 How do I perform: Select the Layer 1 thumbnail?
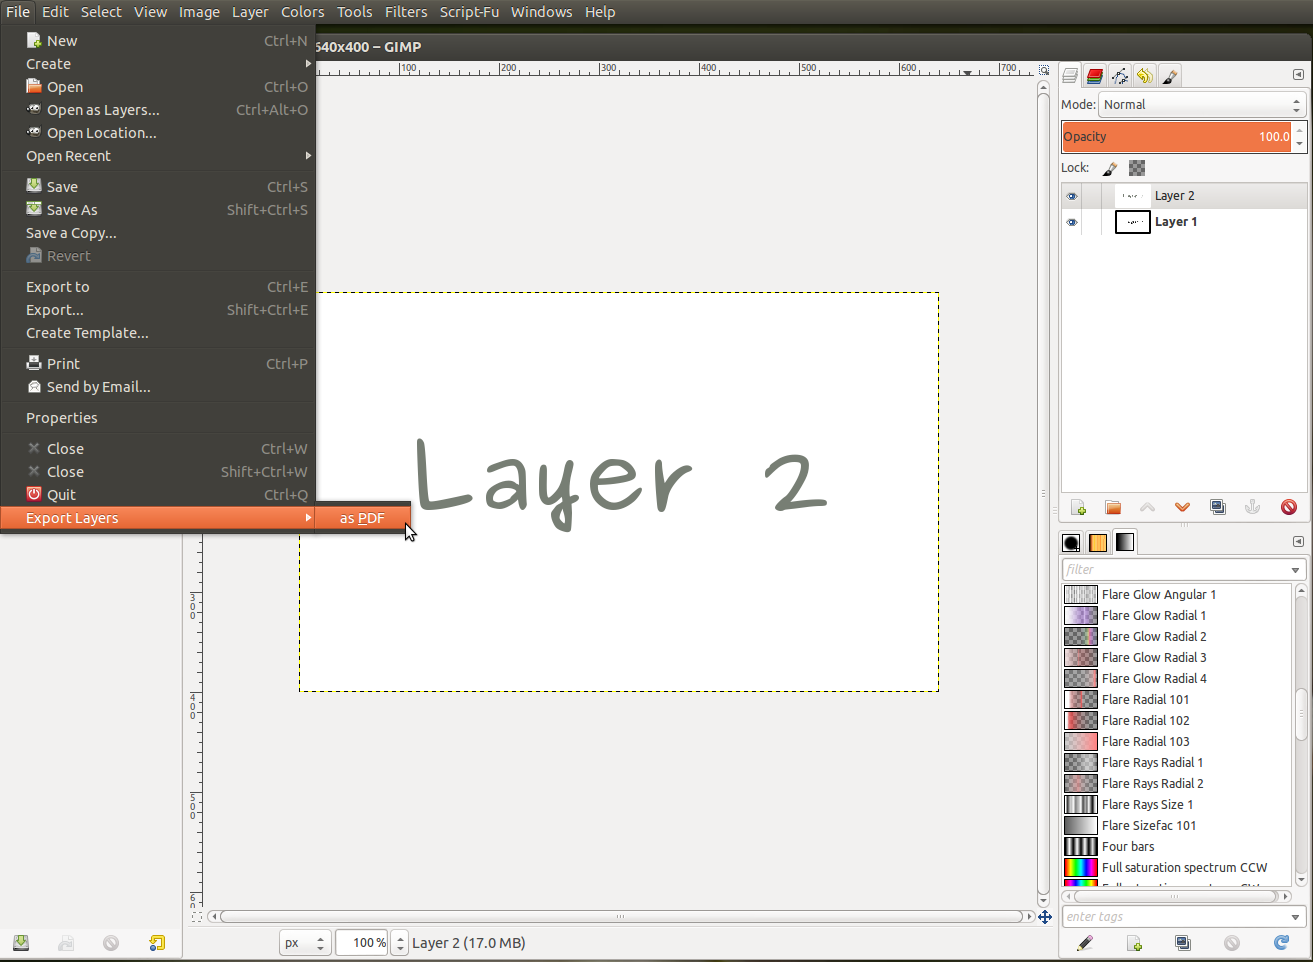(1132, 222)
